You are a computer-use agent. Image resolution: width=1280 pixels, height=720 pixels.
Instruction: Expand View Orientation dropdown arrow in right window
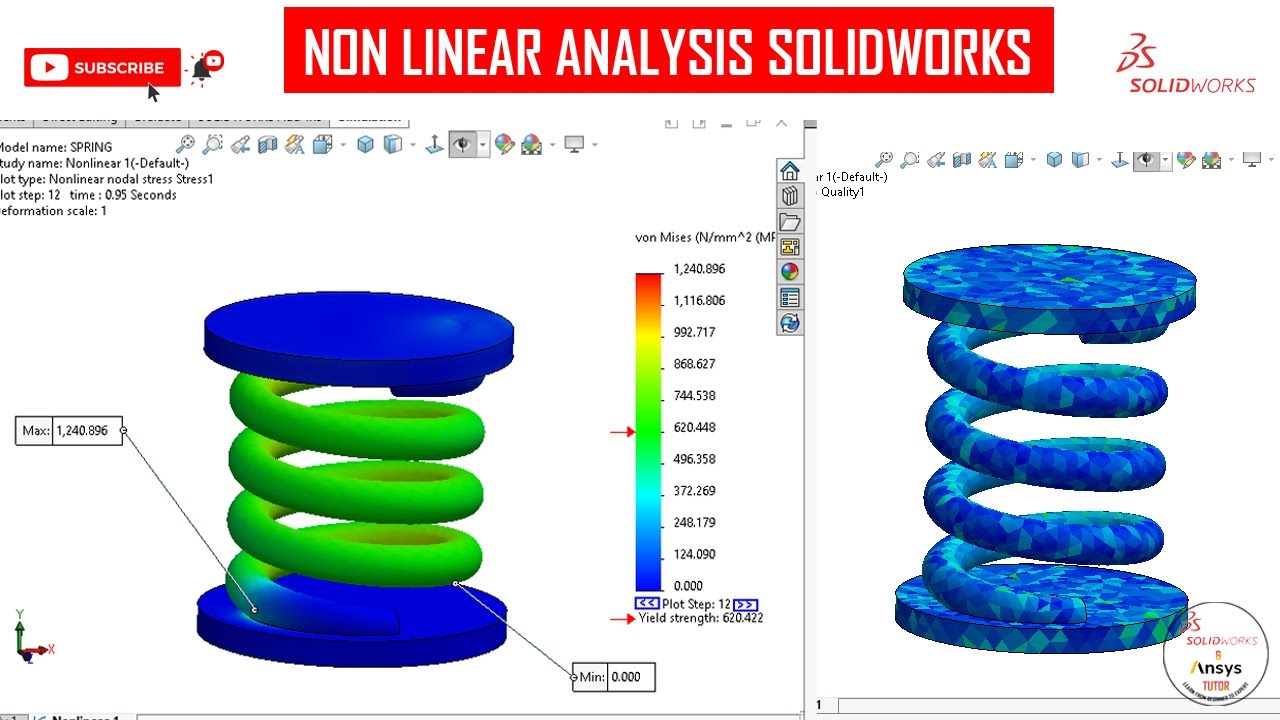[x=1034, y=160]
